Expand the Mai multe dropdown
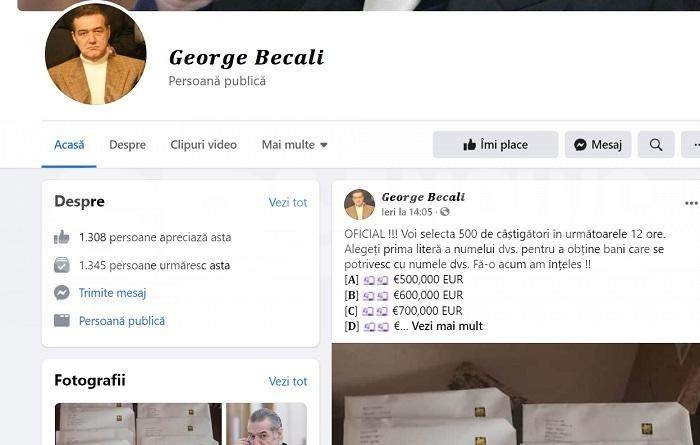Viewport: 700px width, 445px height. click(x=295, y=145)
